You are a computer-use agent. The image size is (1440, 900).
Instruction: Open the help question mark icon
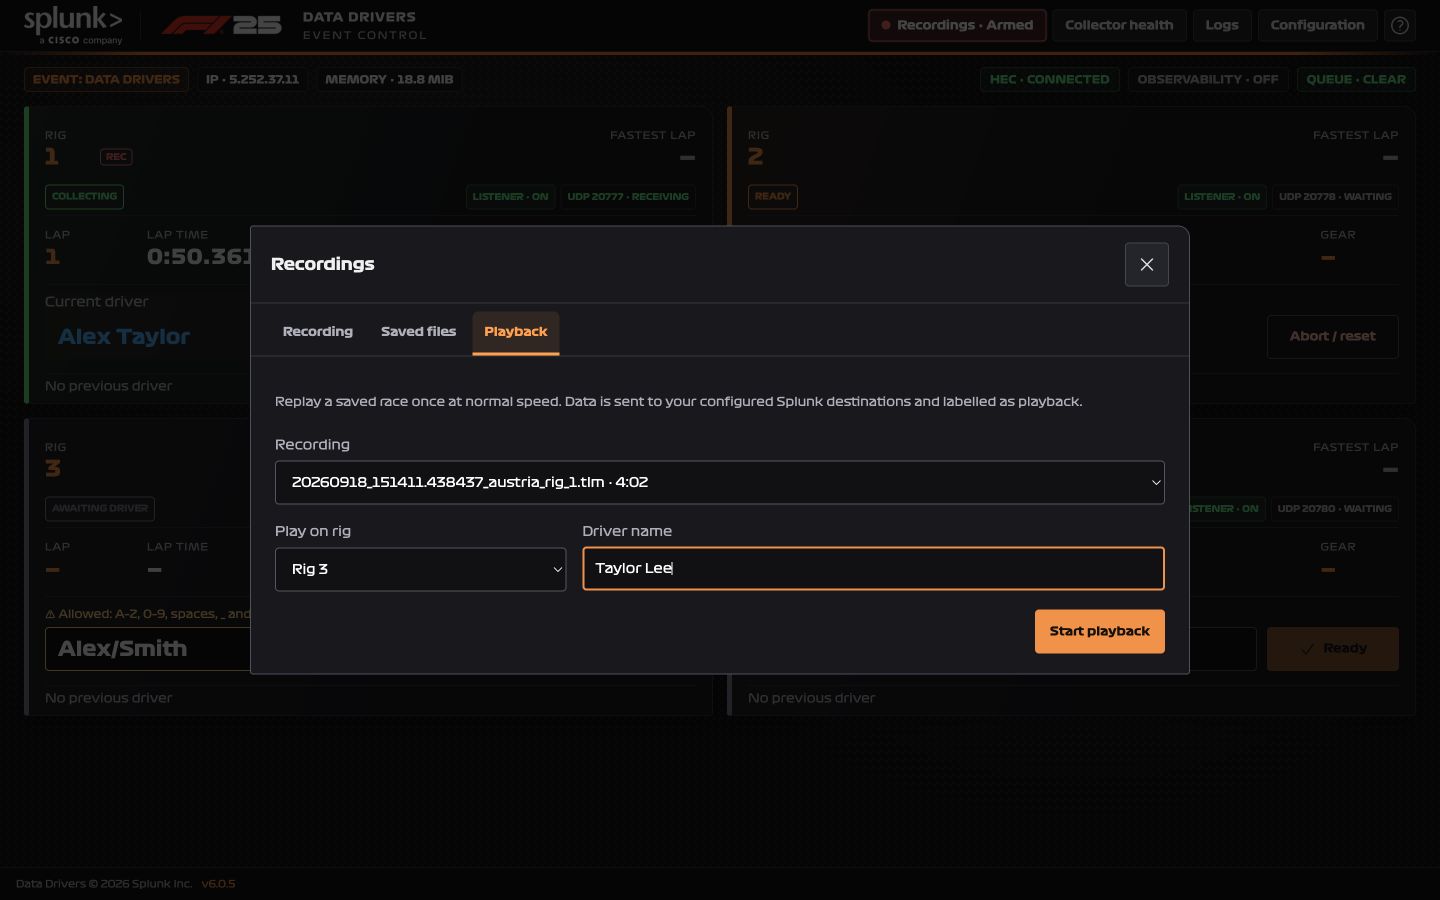tap(1400, 26)
